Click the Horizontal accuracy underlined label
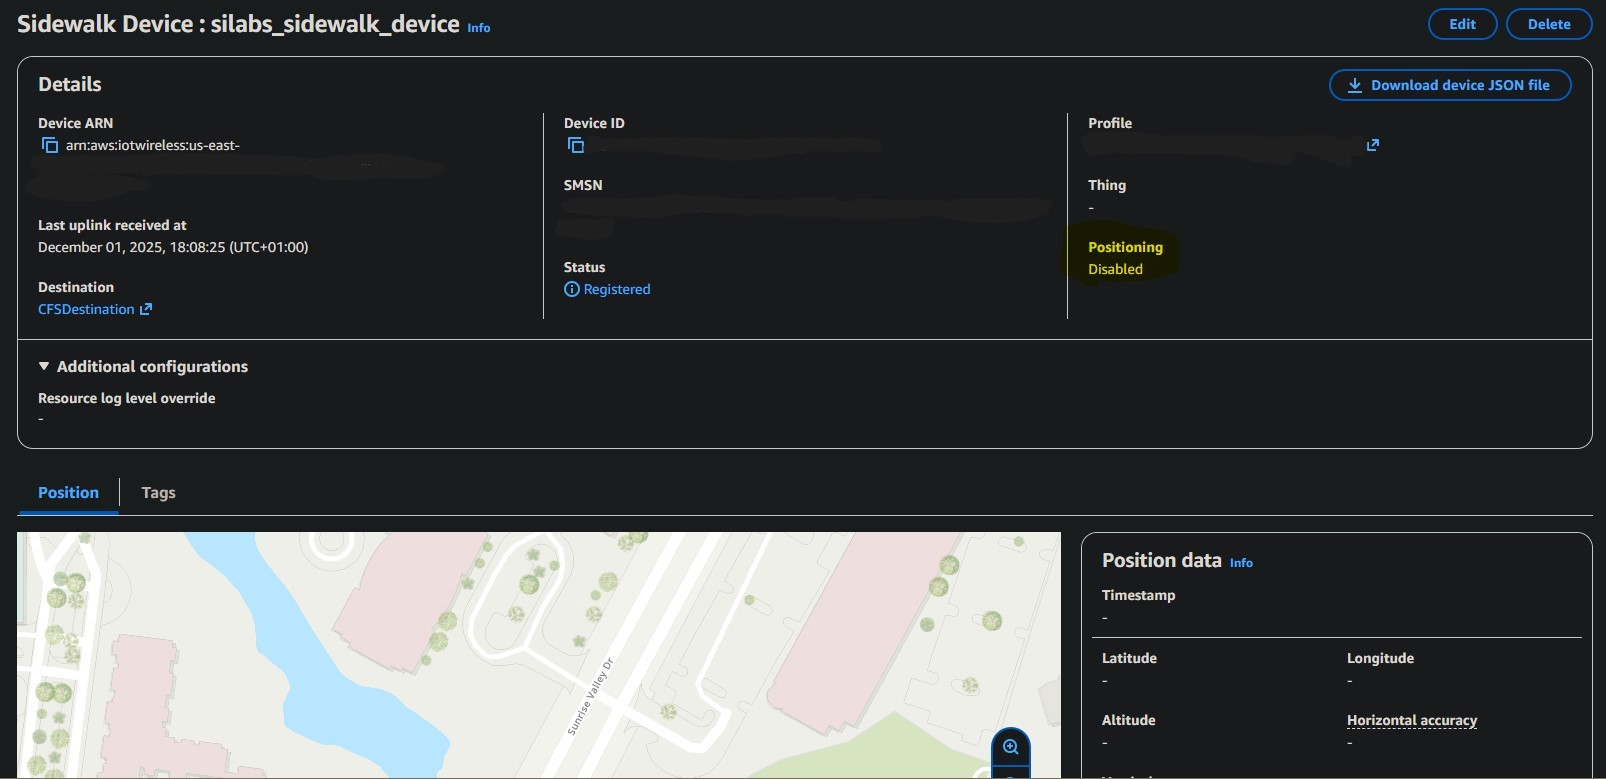This screenshot has height=779, width=1606. pos(1411,720)
